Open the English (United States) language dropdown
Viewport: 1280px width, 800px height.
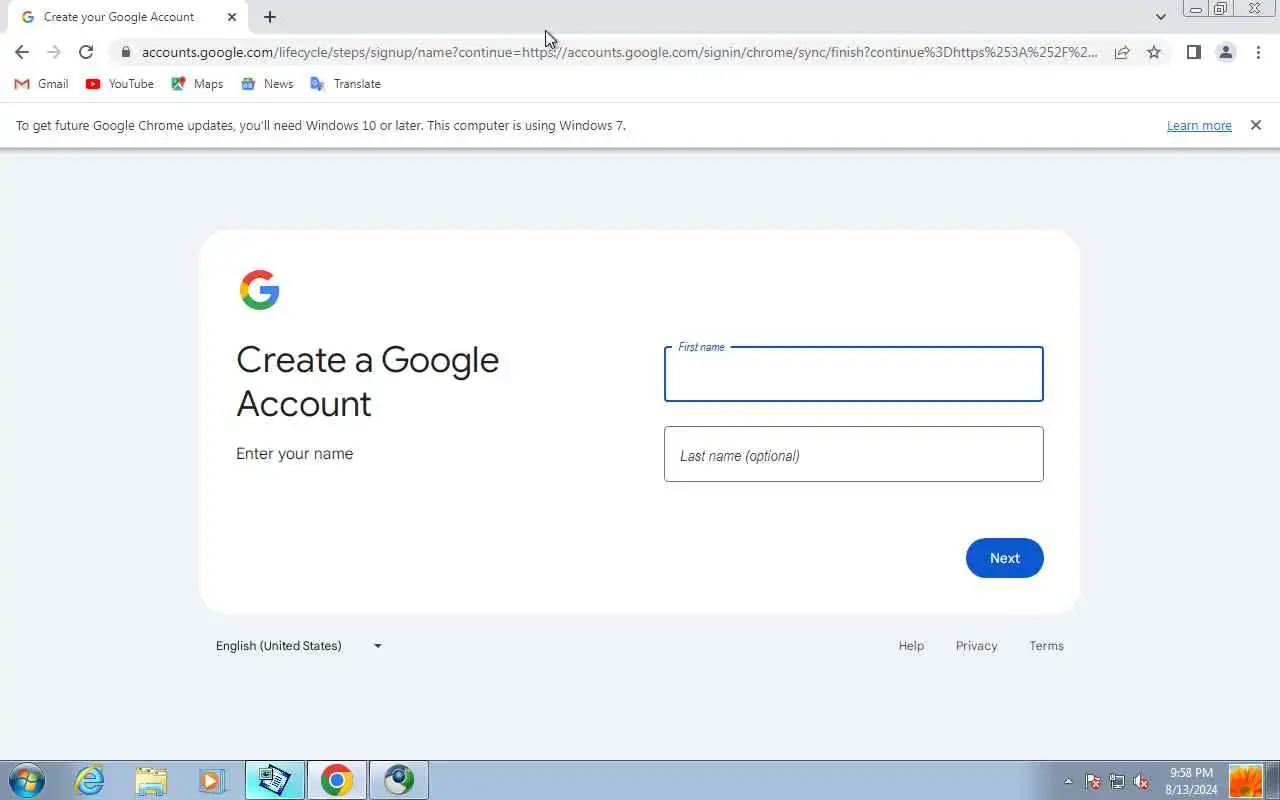[299, 646]
